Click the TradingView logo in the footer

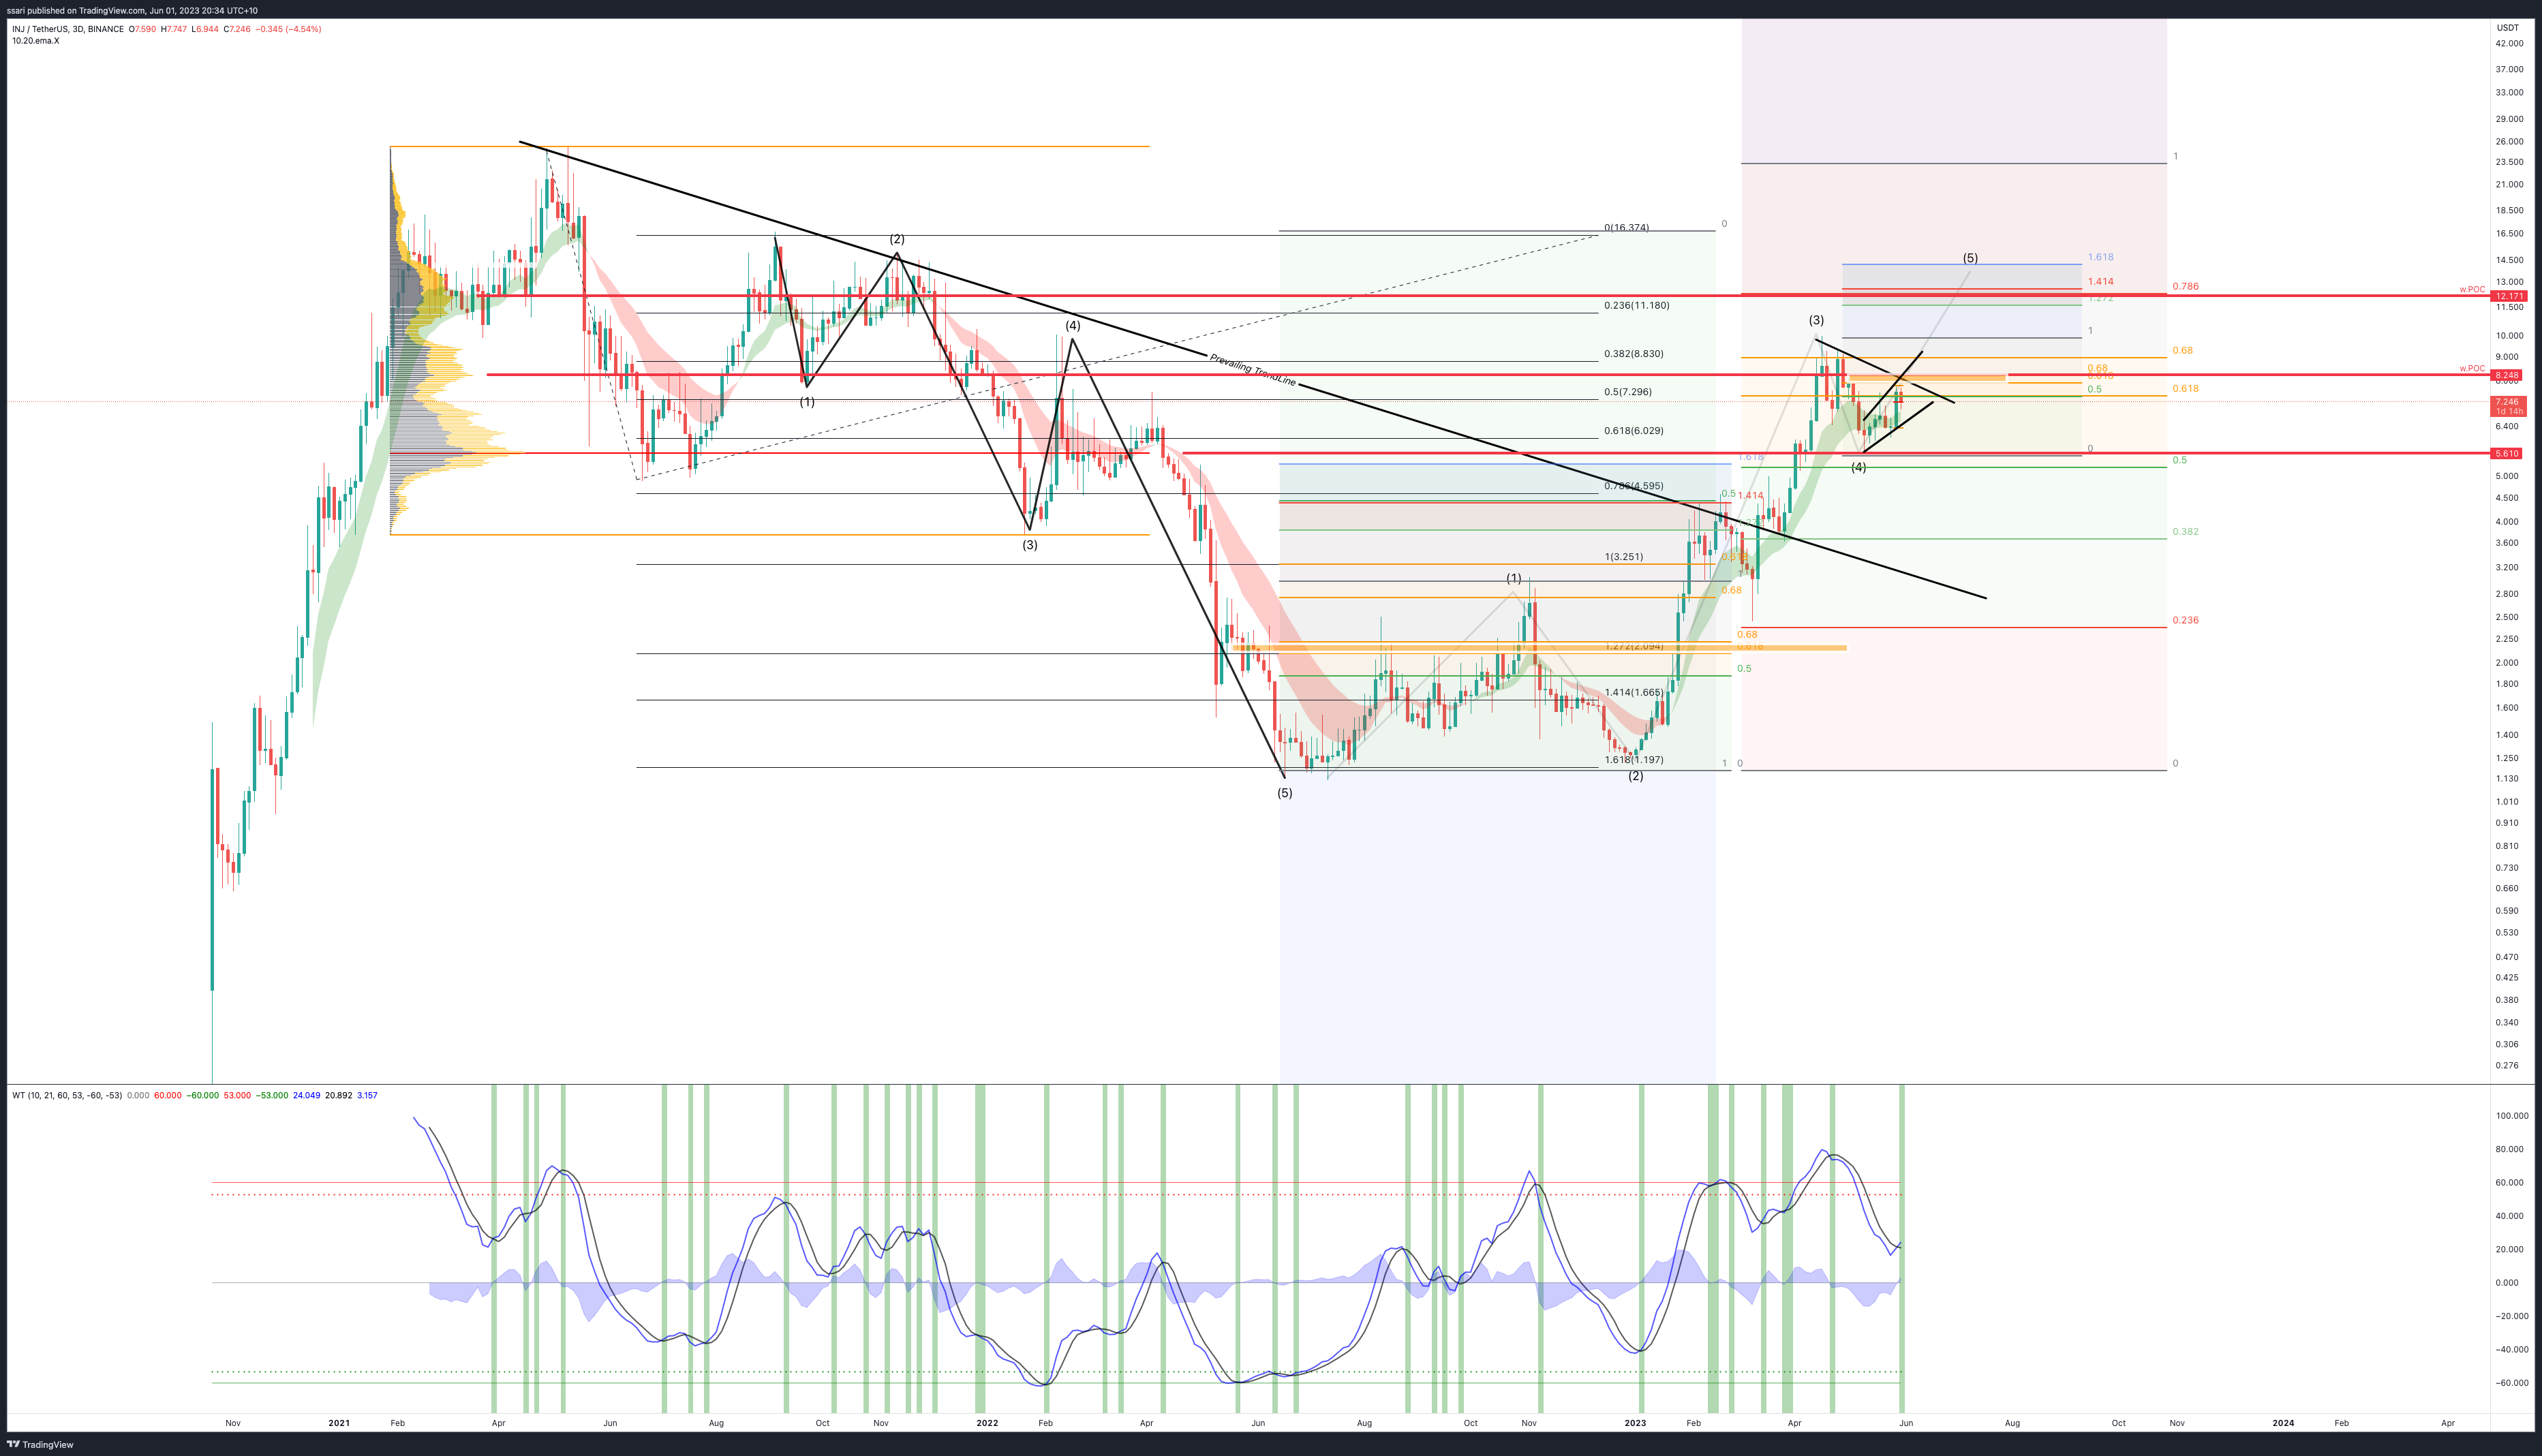(40, 1444)
